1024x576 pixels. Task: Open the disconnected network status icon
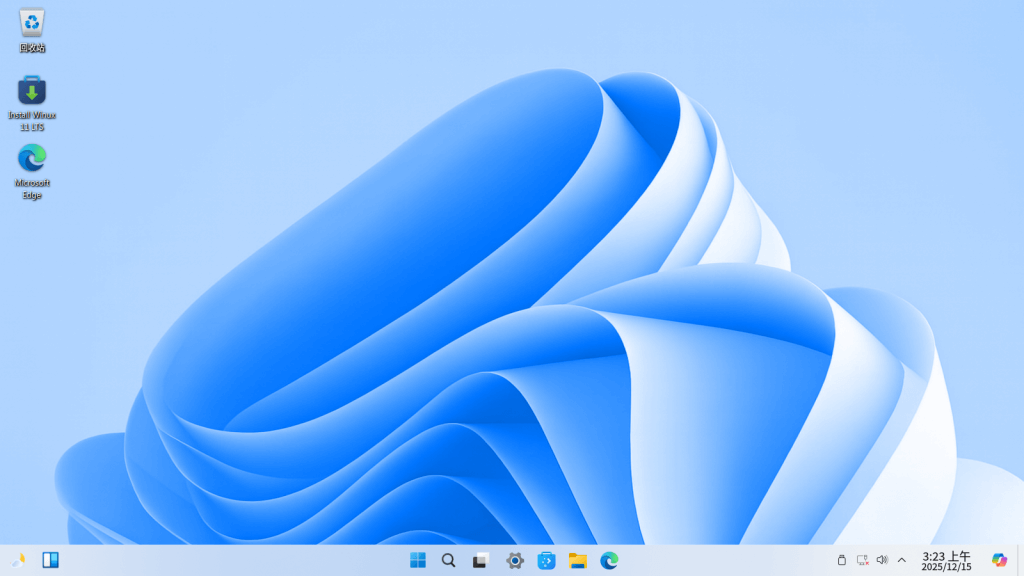pos(863,560)
